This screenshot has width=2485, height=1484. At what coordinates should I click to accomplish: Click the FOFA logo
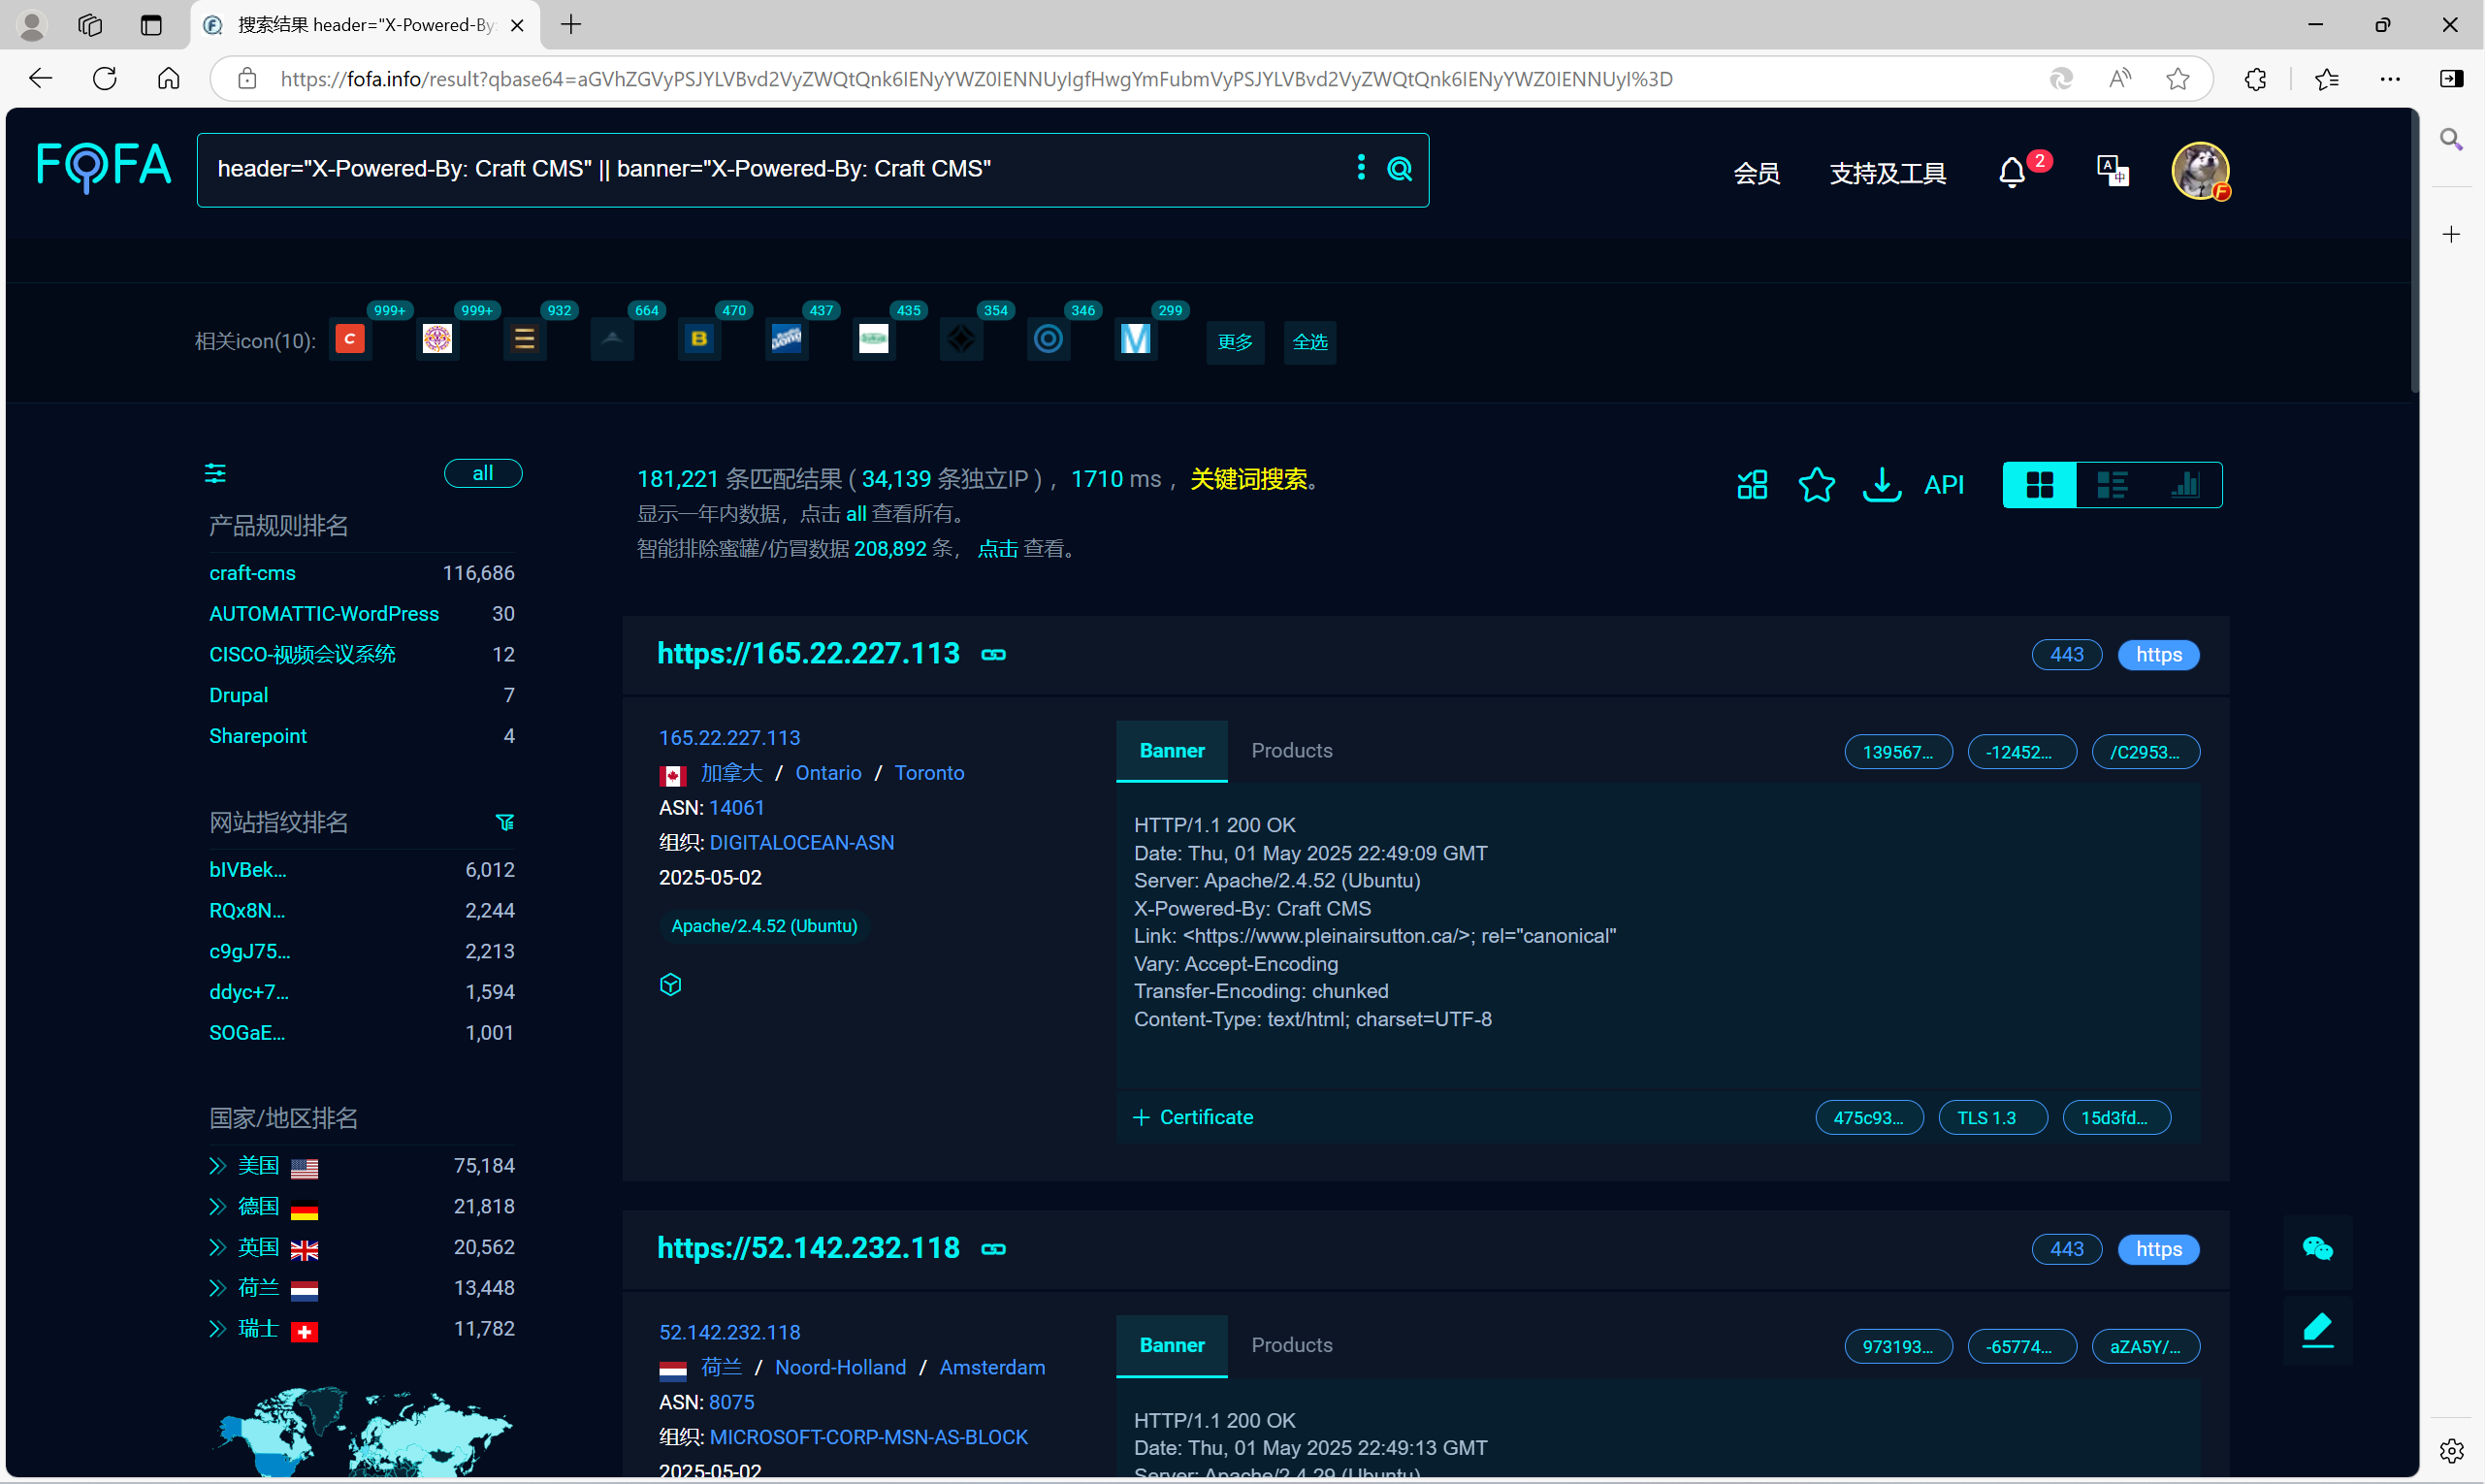[104, 166]
